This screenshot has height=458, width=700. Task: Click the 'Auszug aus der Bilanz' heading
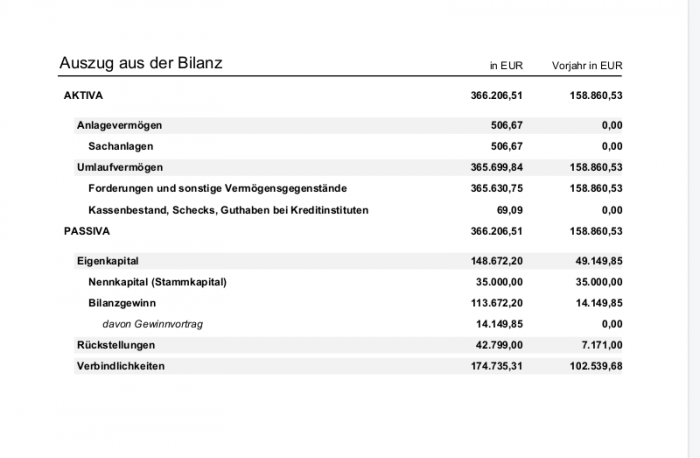[x=141, y=63]
